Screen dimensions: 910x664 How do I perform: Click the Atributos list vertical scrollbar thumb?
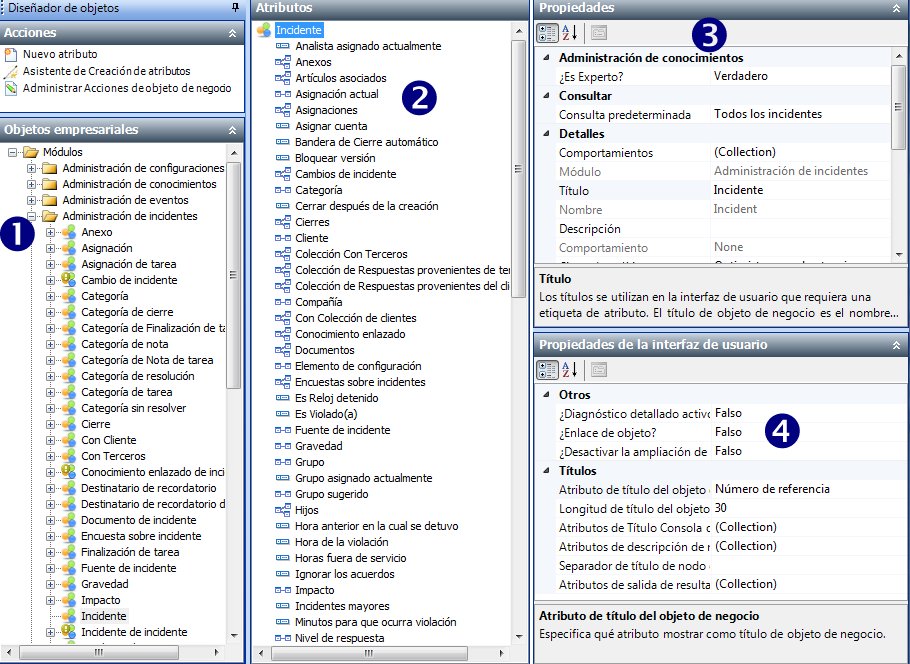click(518, 169)
